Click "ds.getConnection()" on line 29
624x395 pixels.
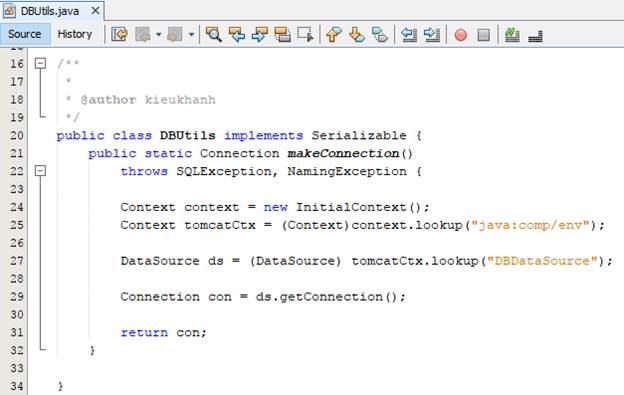point(327,297)
